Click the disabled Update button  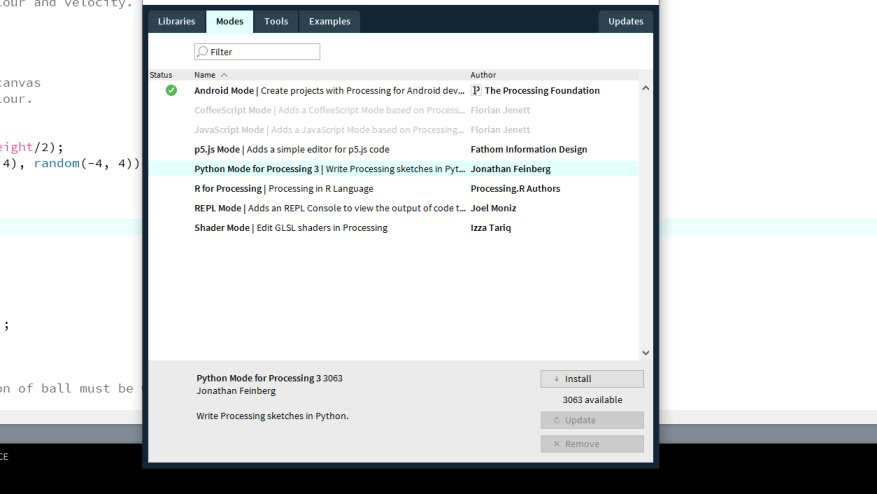coord(592,420)
